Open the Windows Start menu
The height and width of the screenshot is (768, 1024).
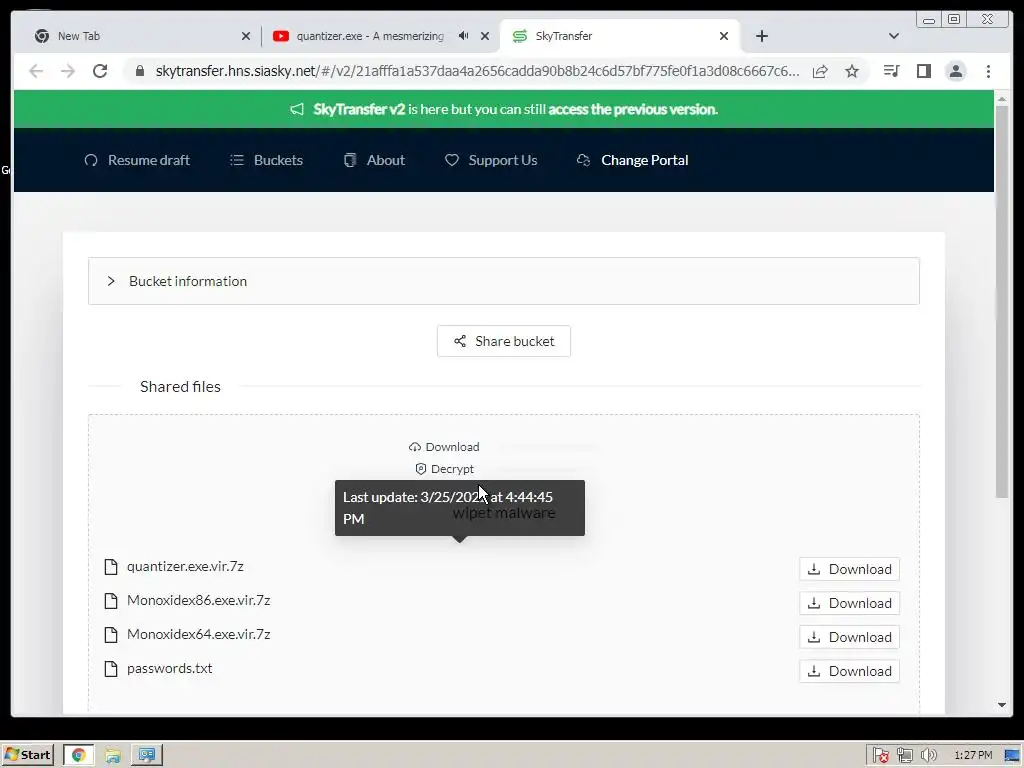[27, 755]
